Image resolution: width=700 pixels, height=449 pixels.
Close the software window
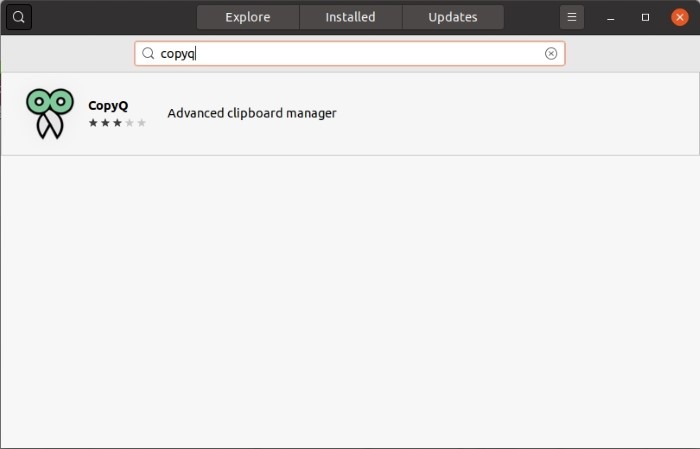click(679, 17)
